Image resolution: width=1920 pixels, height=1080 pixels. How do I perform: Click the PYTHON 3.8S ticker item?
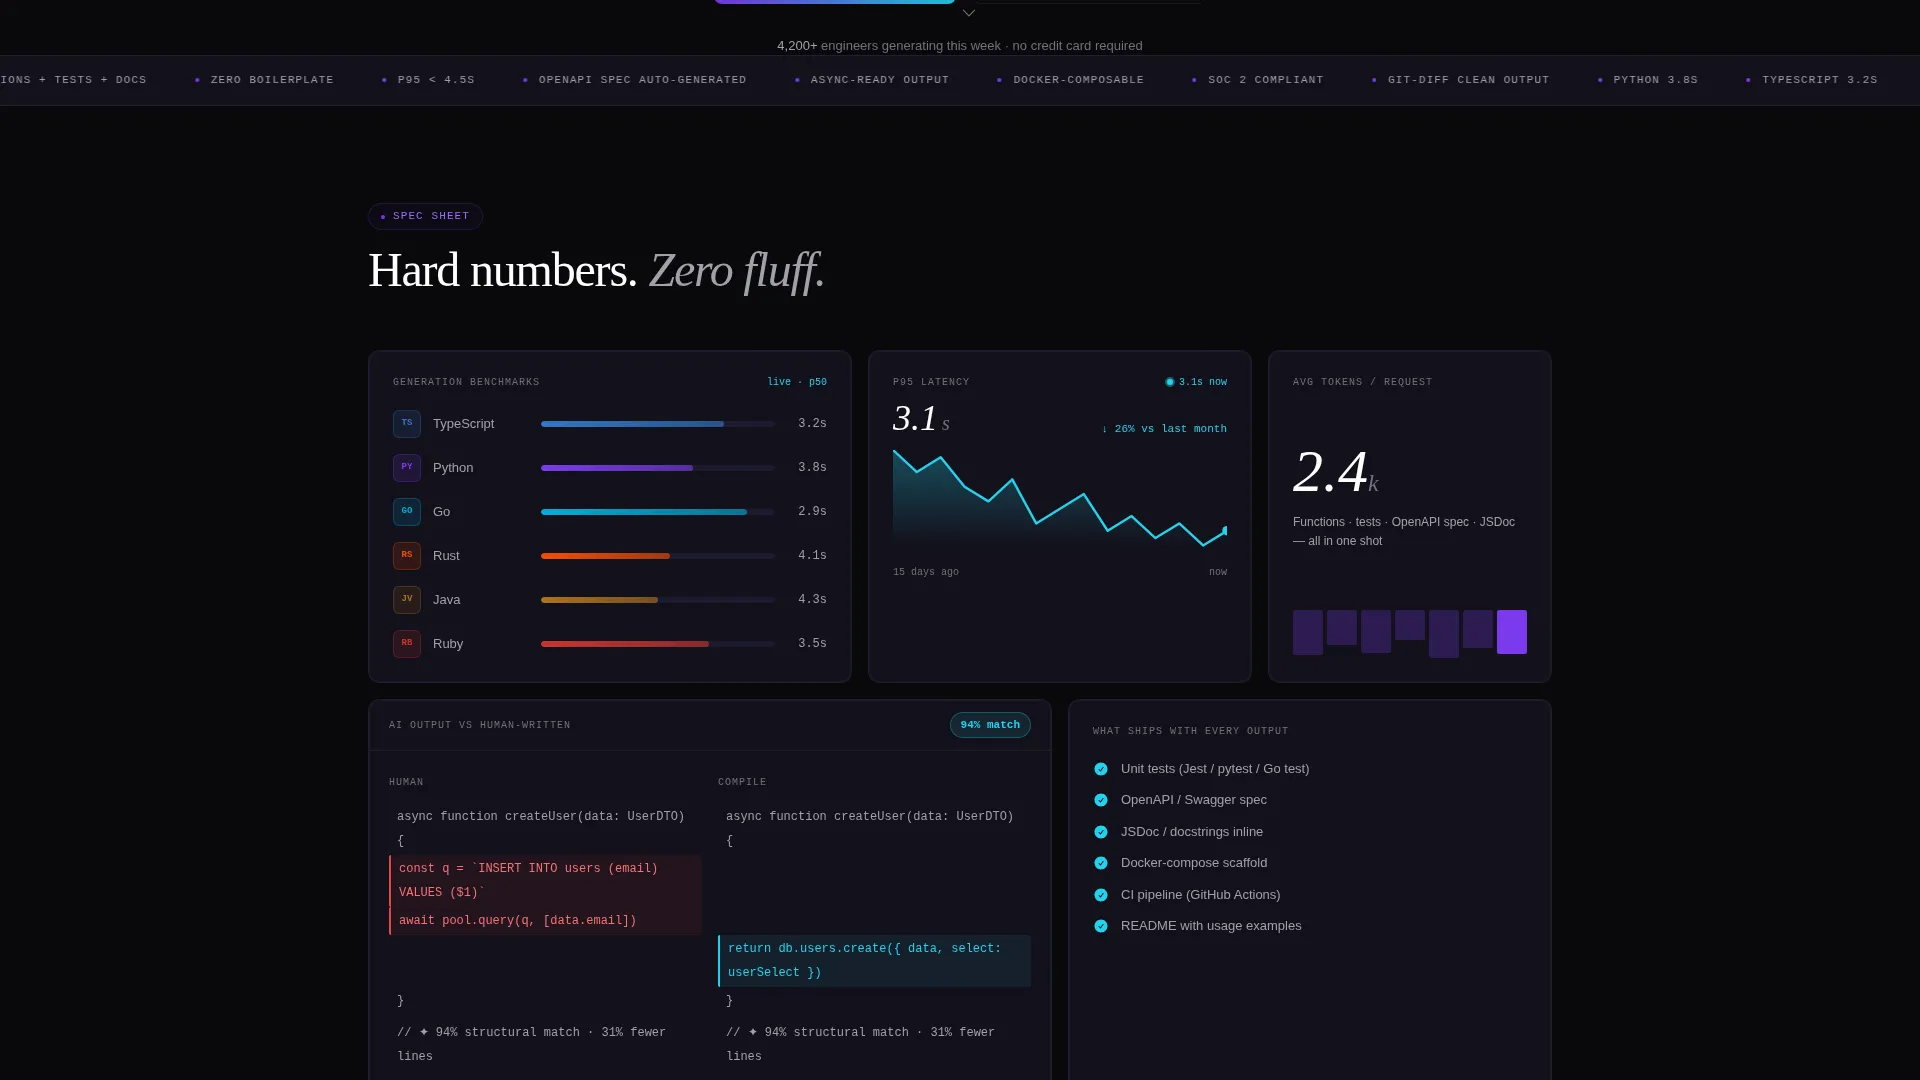point(1648,80)
